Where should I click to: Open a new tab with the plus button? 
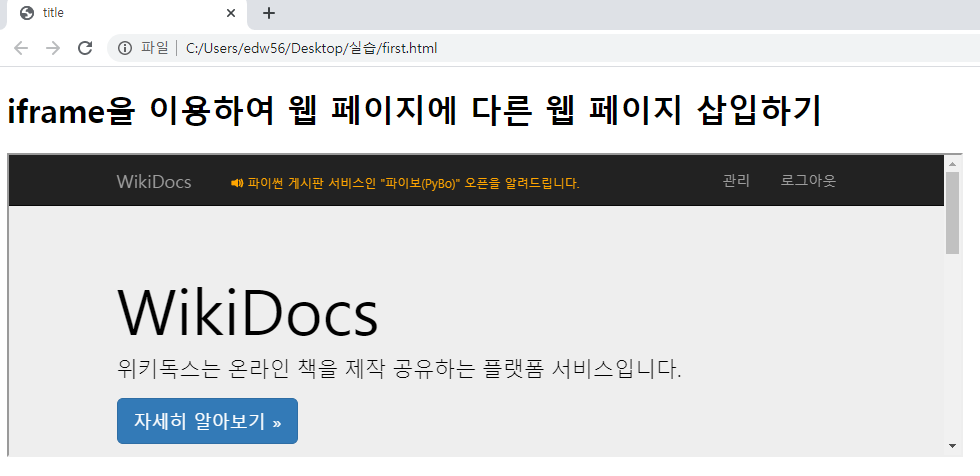(x=269, y=12)
